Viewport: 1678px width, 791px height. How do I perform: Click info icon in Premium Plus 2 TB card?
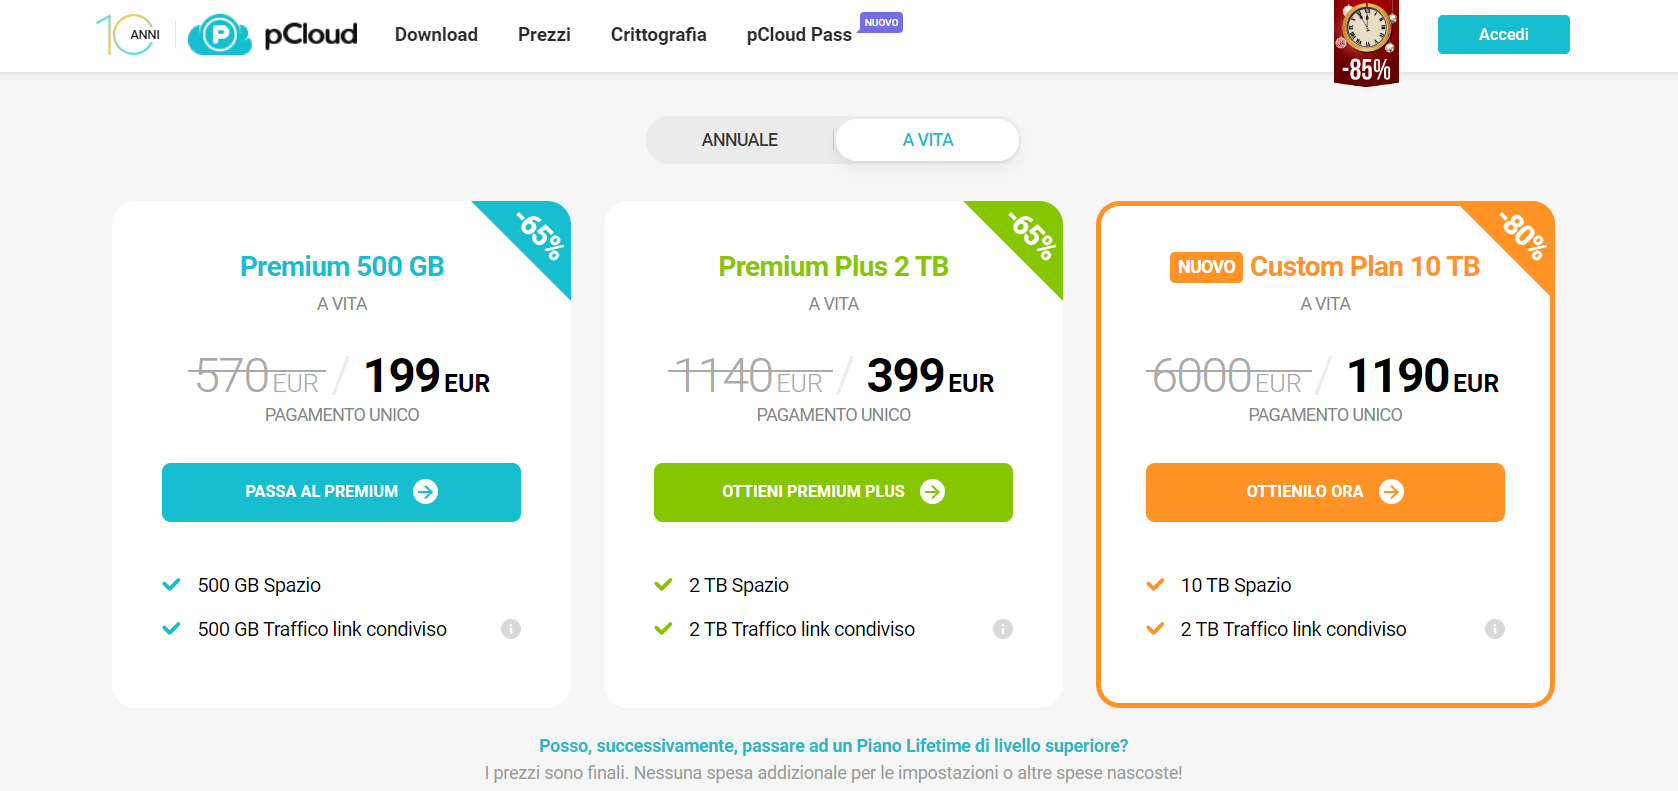[x=1003, y=629]
